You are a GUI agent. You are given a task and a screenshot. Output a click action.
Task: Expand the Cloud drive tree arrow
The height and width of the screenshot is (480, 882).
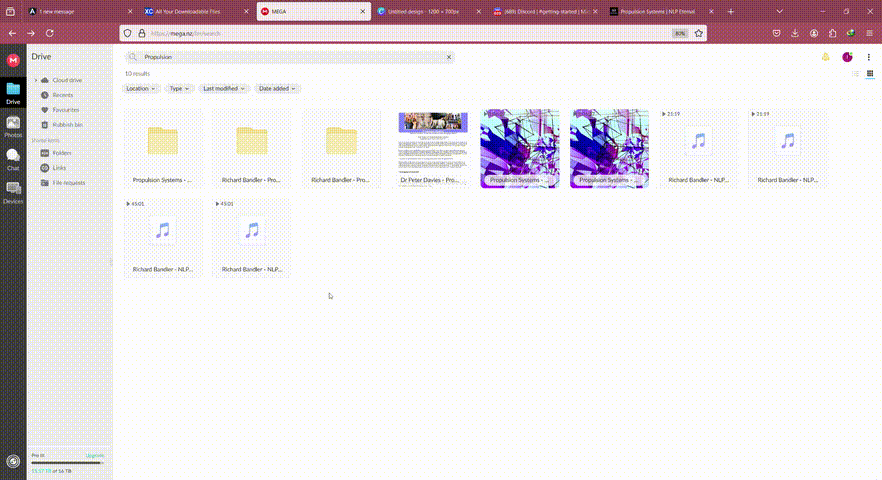click(35, 80)
